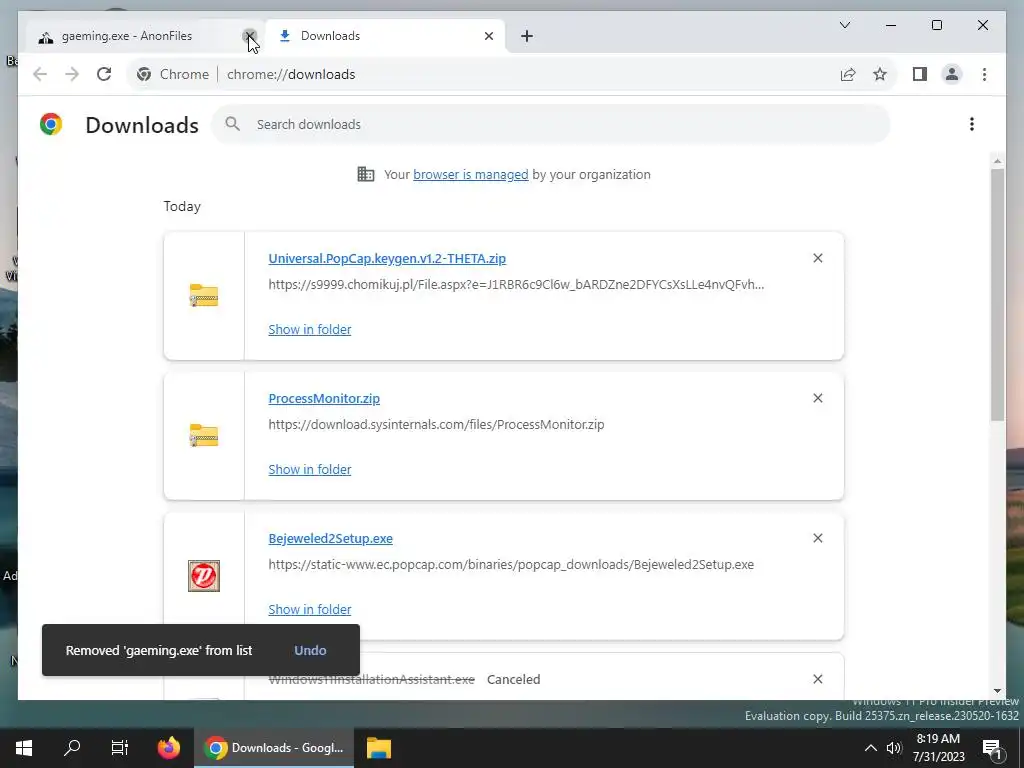
Task: Click the scrollbar up arrow
Action: [997, 161]
